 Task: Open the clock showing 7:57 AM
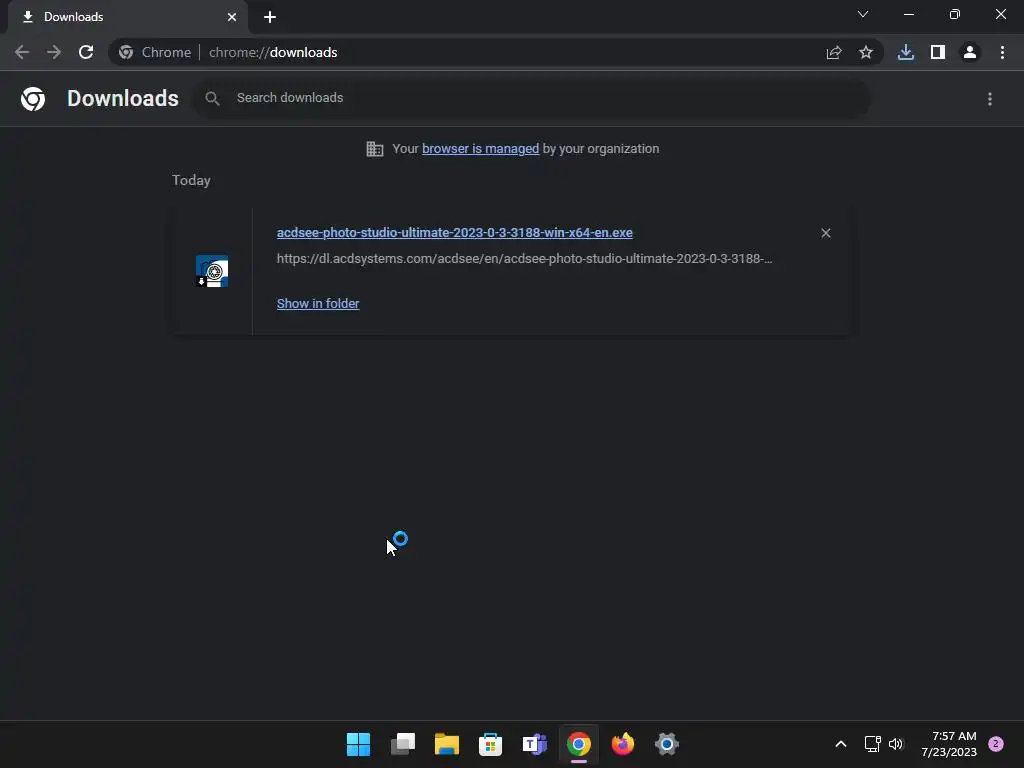[x=948, y=744]
